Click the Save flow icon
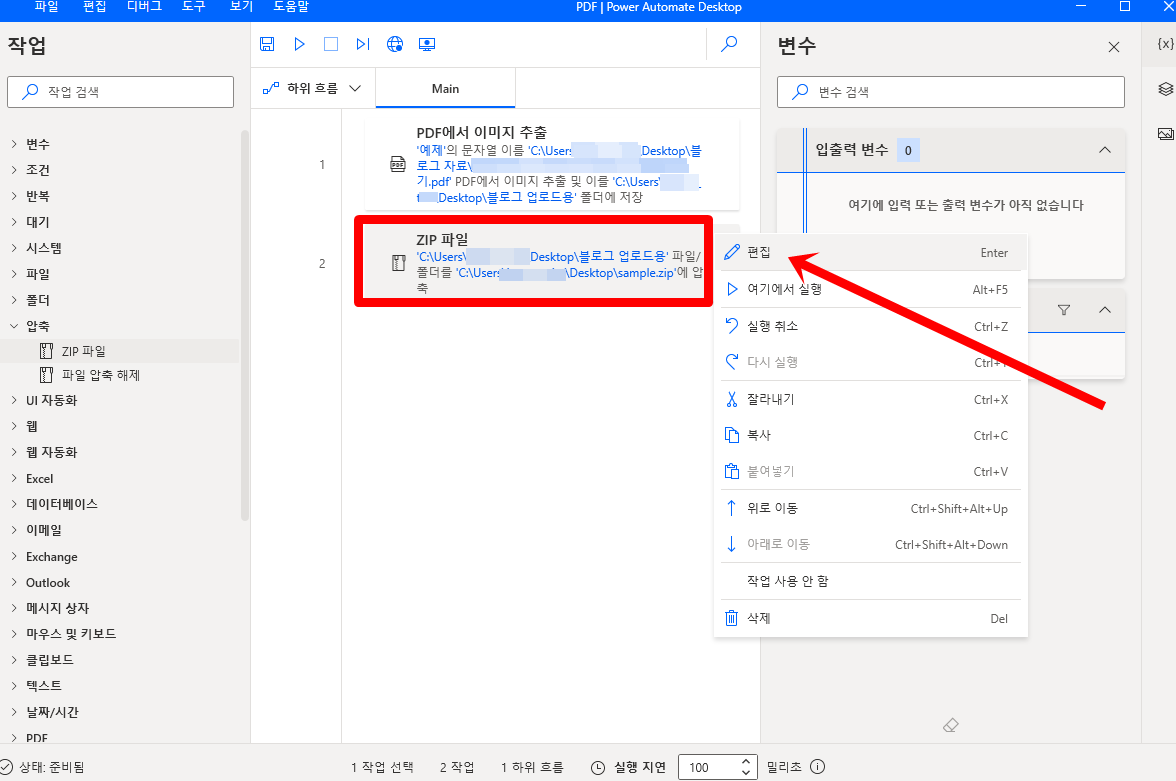1176x781 pixels. coord(267,43)
